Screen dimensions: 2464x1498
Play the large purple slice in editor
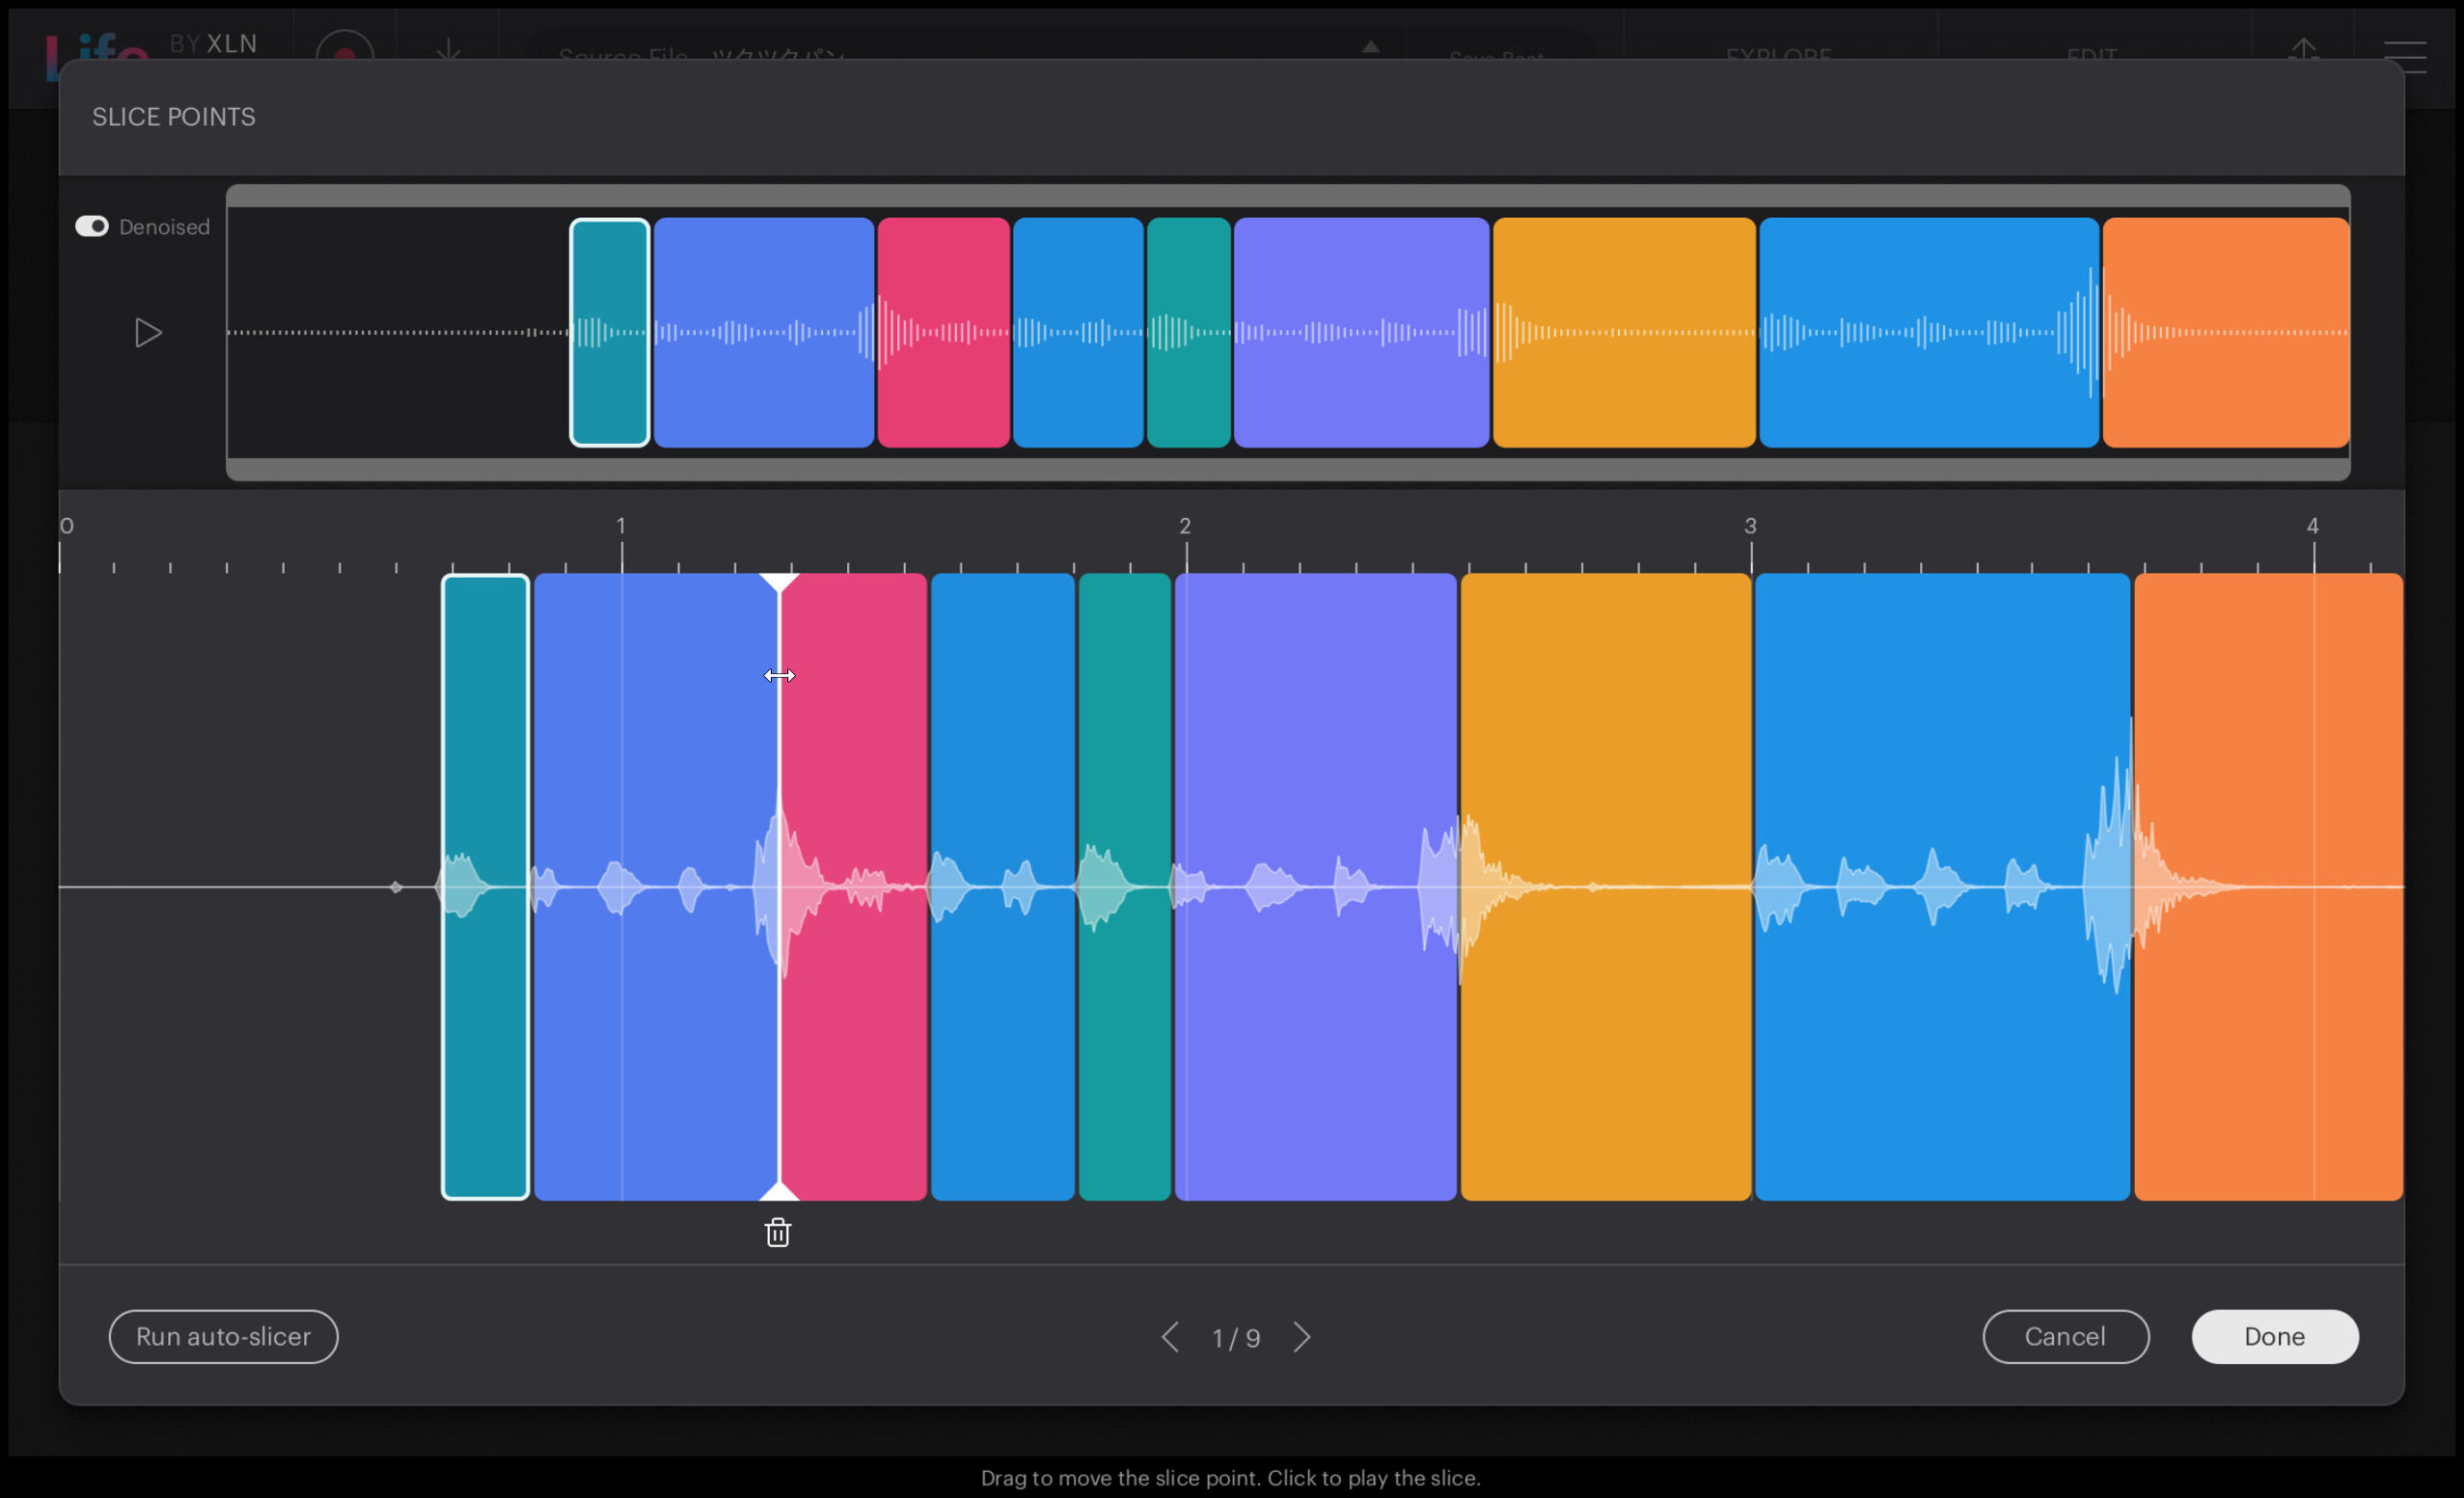coord(1315,886)
